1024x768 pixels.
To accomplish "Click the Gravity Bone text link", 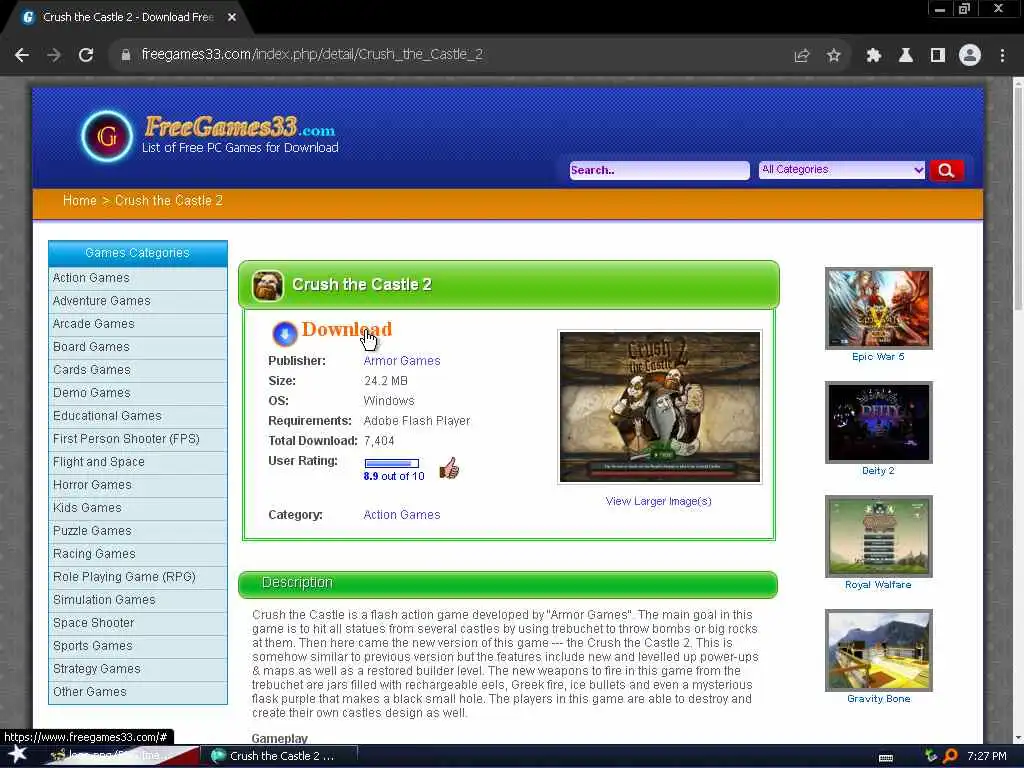I will tap(878, 699).
